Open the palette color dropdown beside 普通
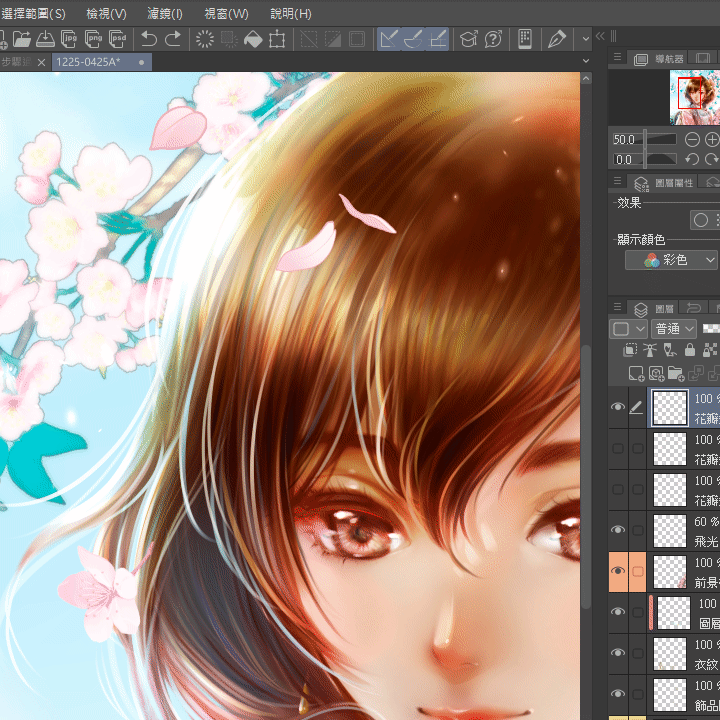The width and height of the screenshot is (720, 720). 628,329
